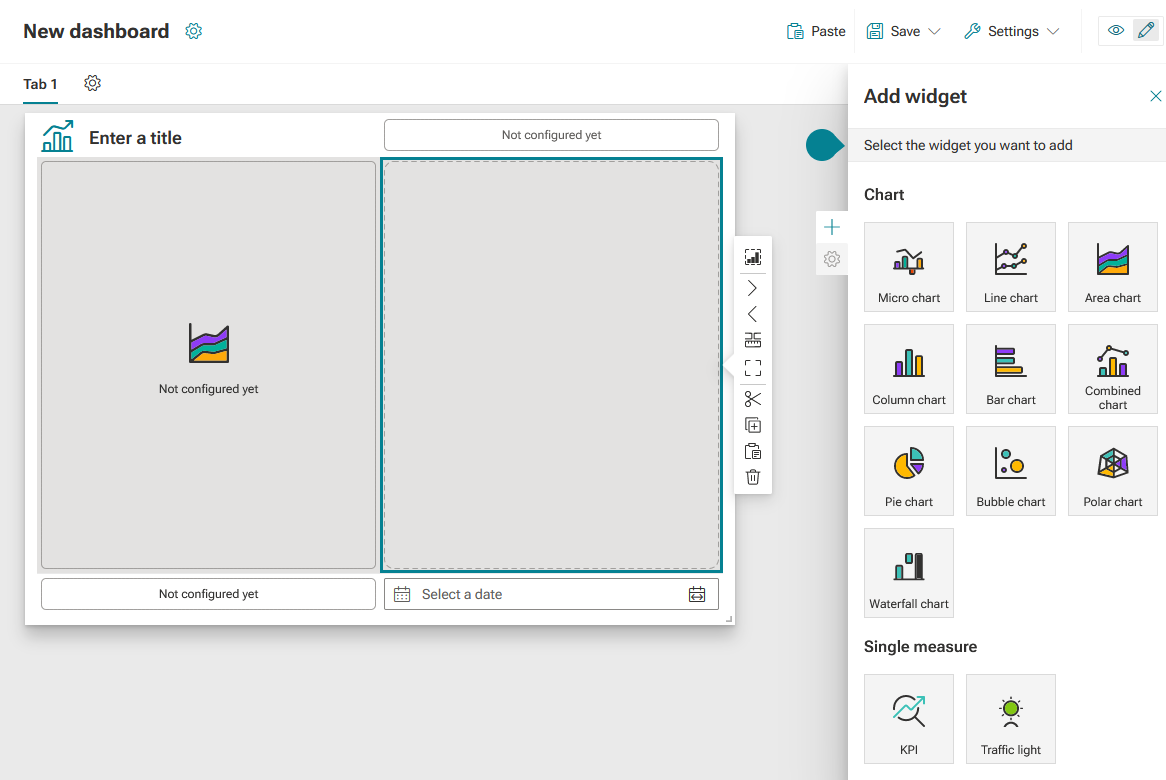1166x780 pixels.
Task: Click the plus add widget side button
Action: 832,228
